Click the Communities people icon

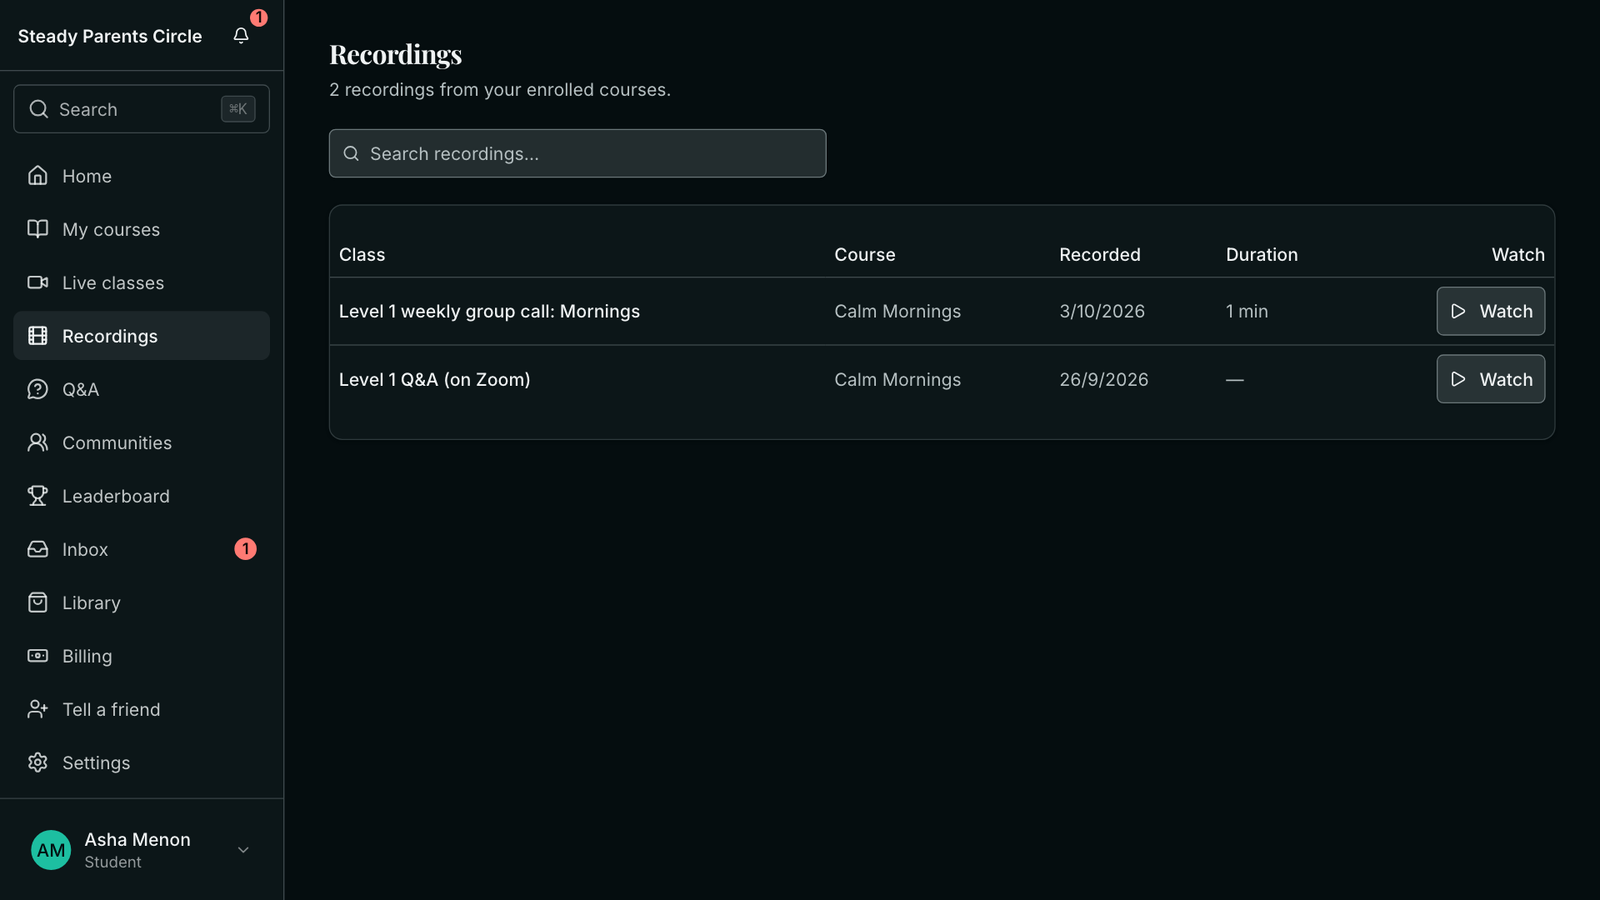click(38, 442)
